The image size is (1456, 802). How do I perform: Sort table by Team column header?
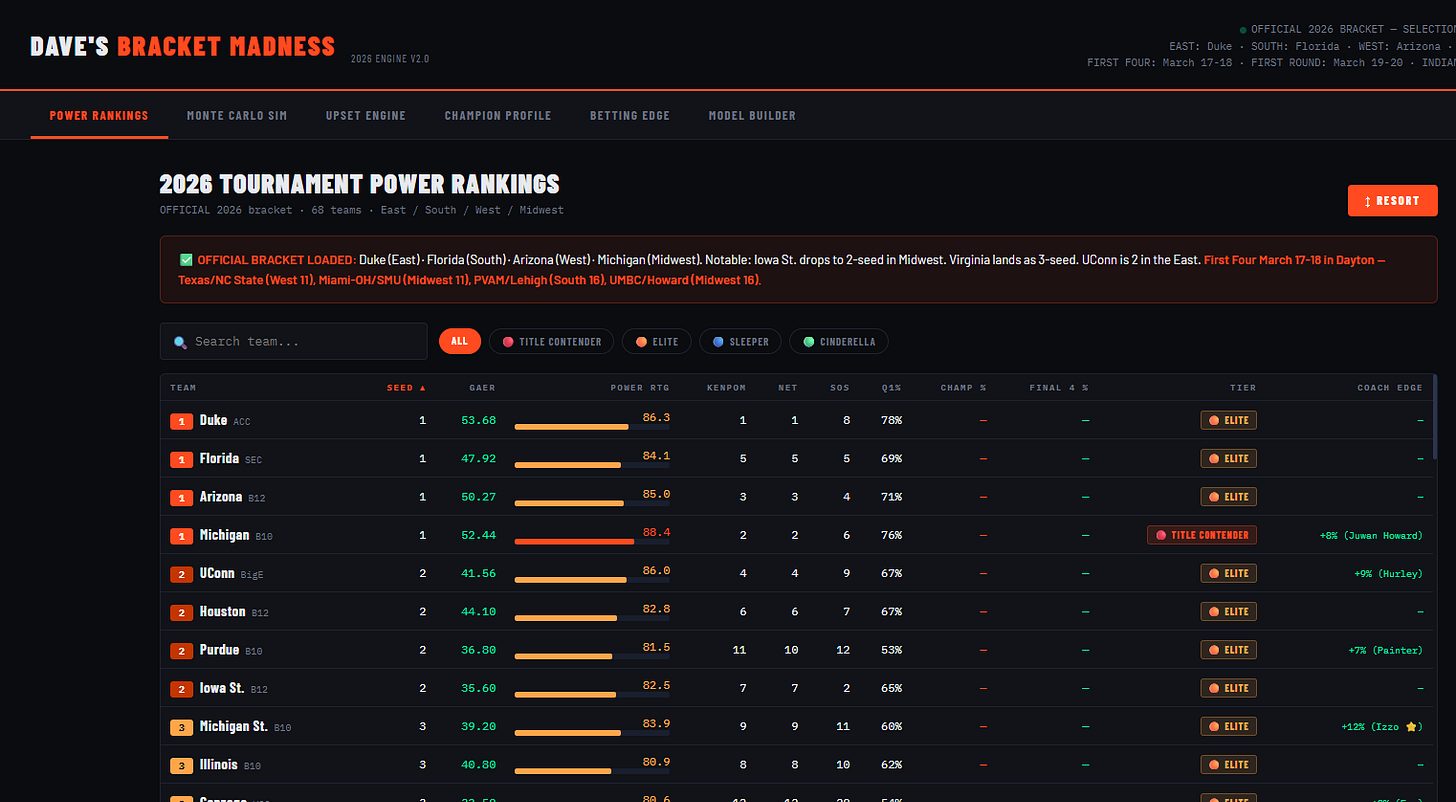[x=183, y=388]
